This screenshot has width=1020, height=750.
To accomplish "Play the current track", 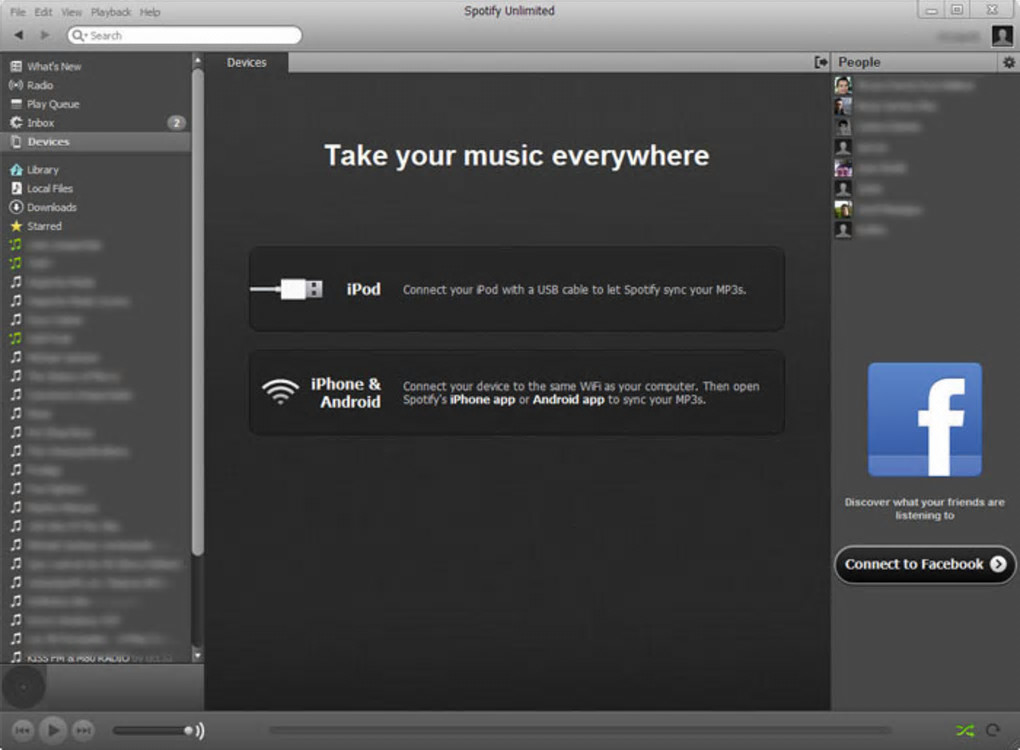I will [x=53, y=730].
